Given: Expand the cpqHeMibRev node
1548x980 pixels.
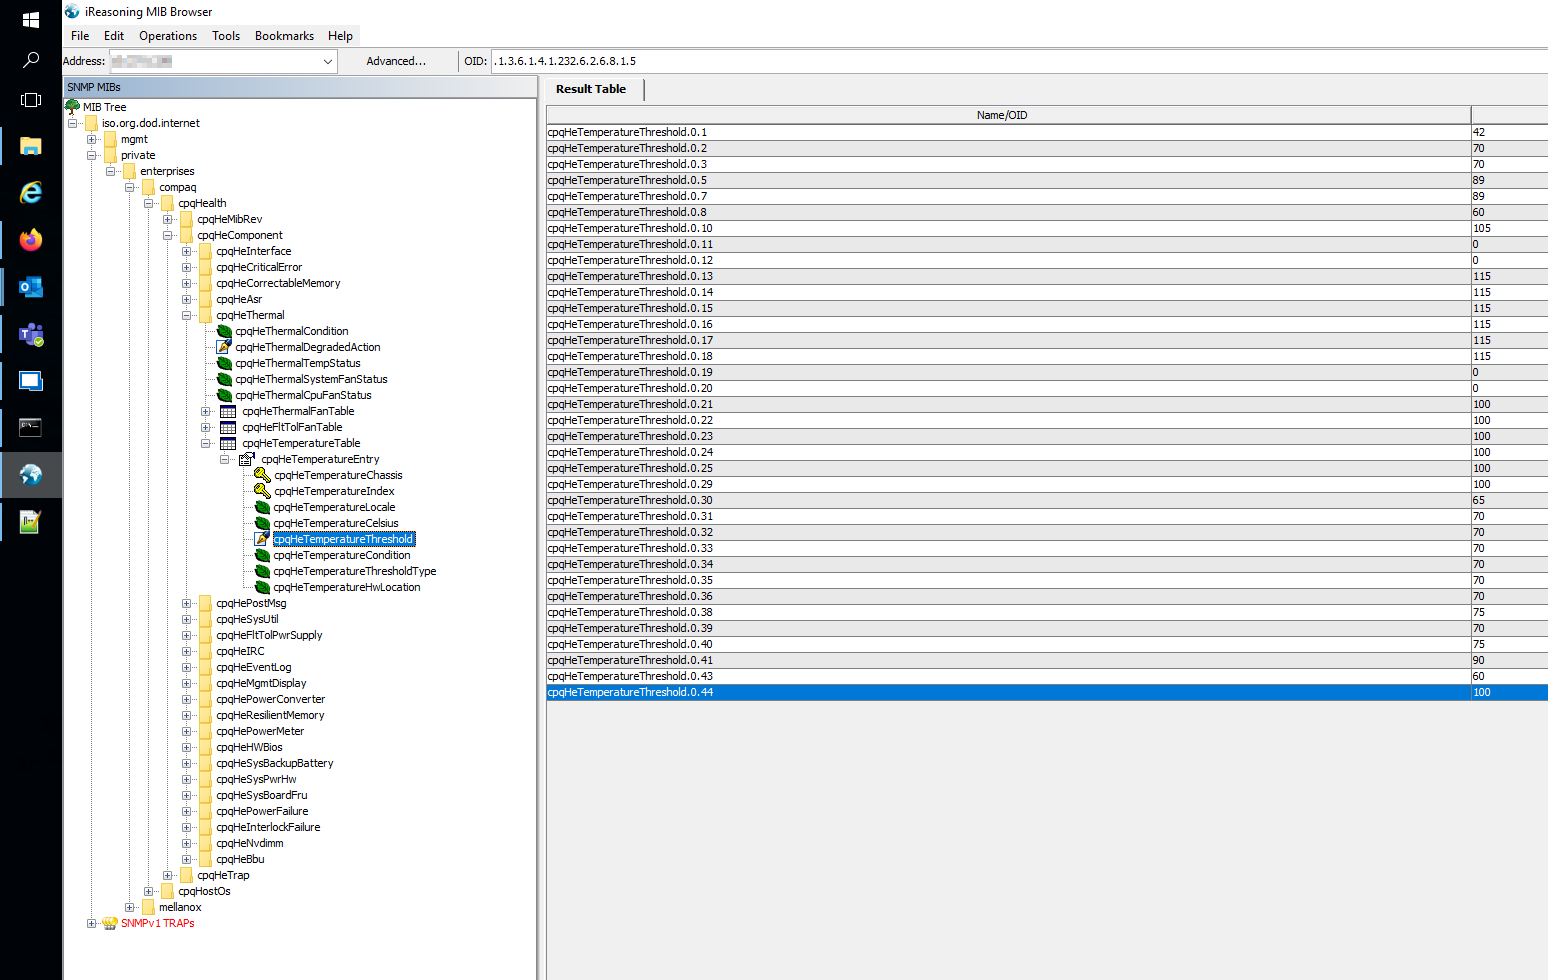Looking at the screenshot, I should point(168,219).
